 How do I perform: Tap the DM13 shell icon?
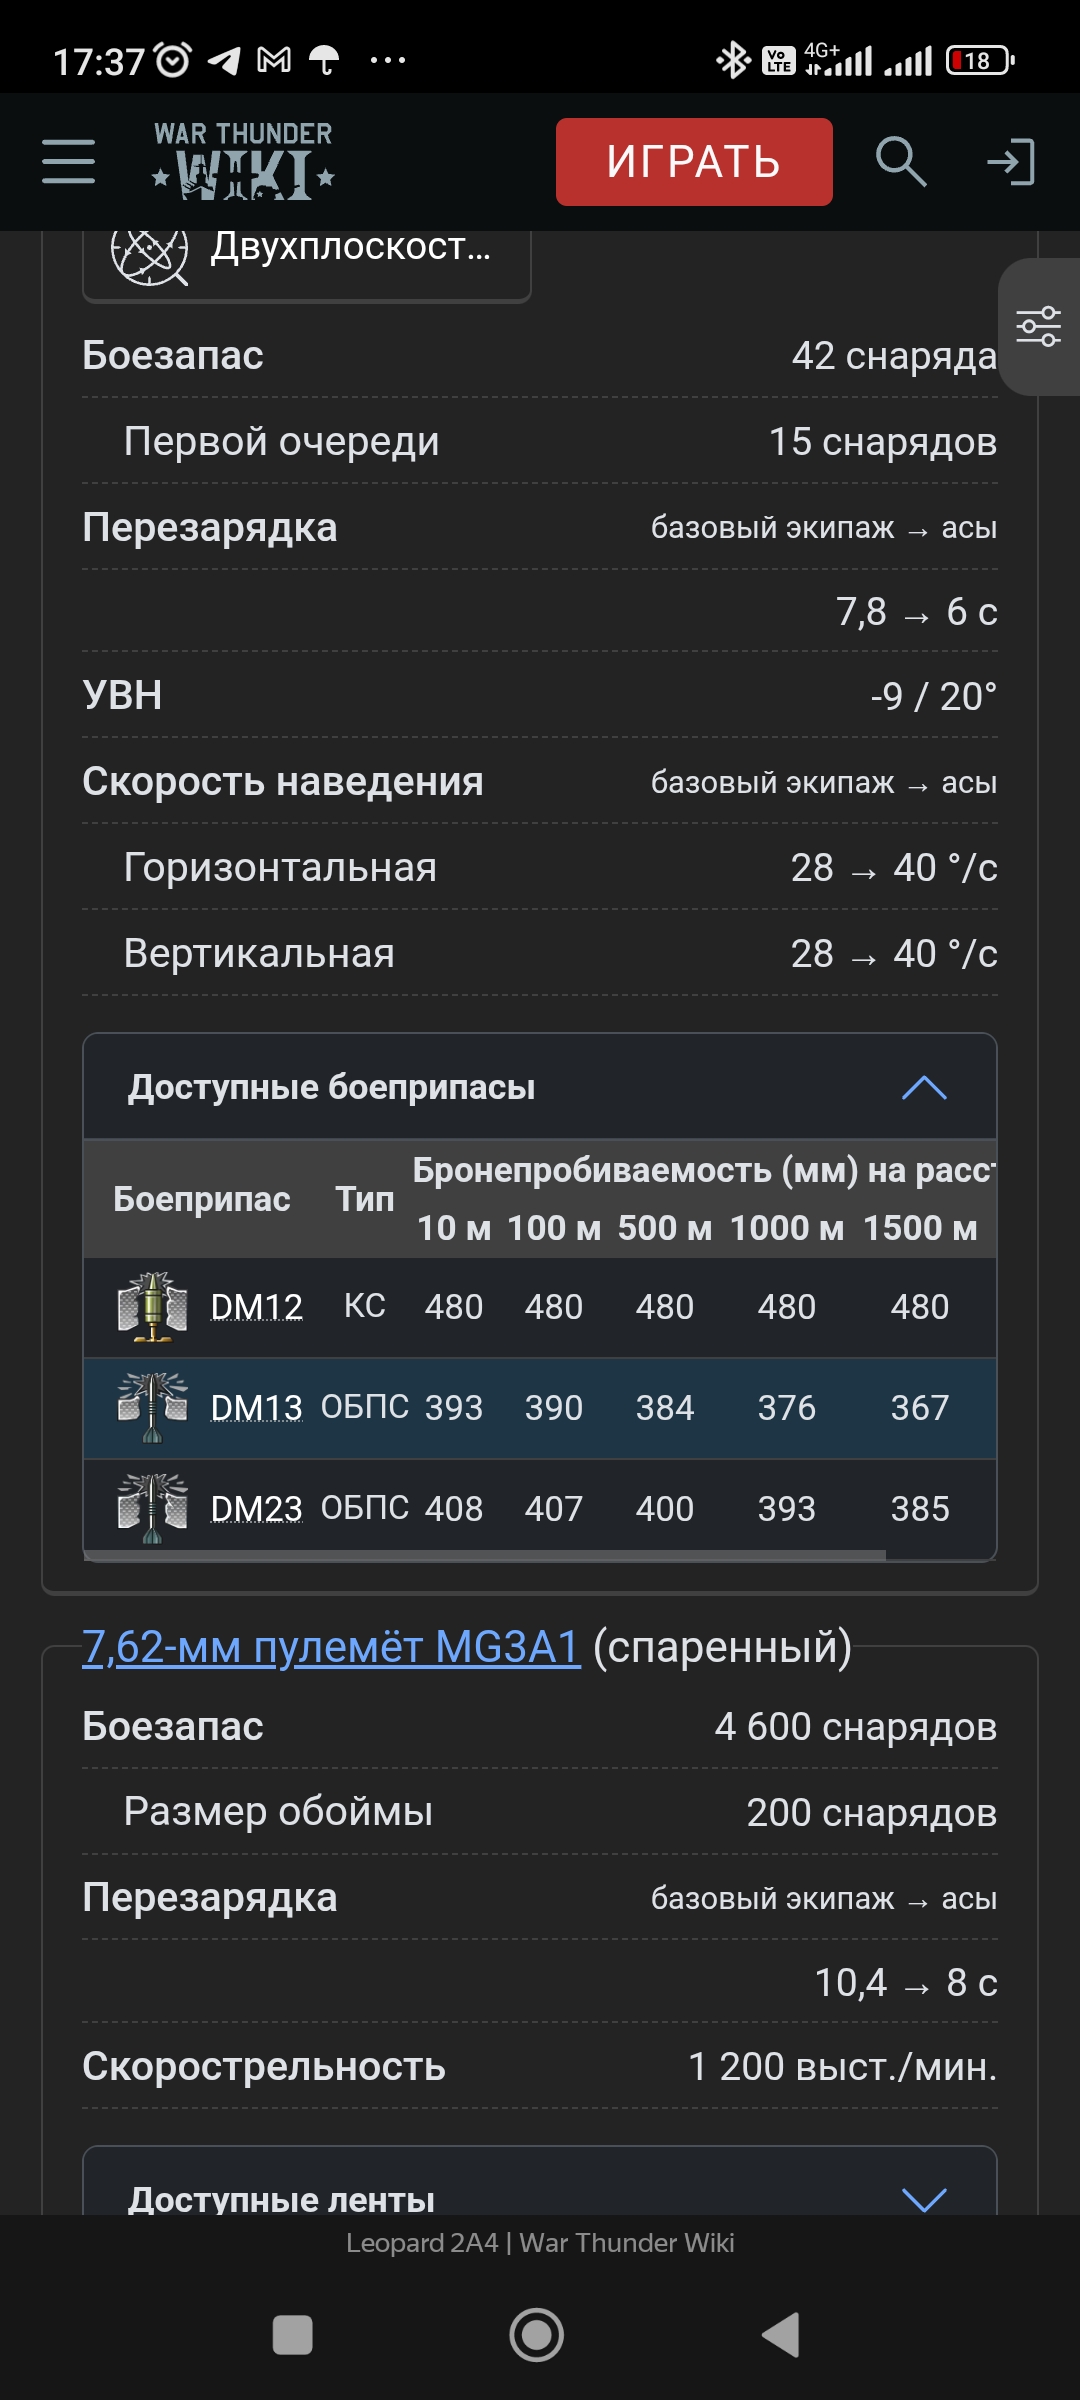tap(152, 1407)
